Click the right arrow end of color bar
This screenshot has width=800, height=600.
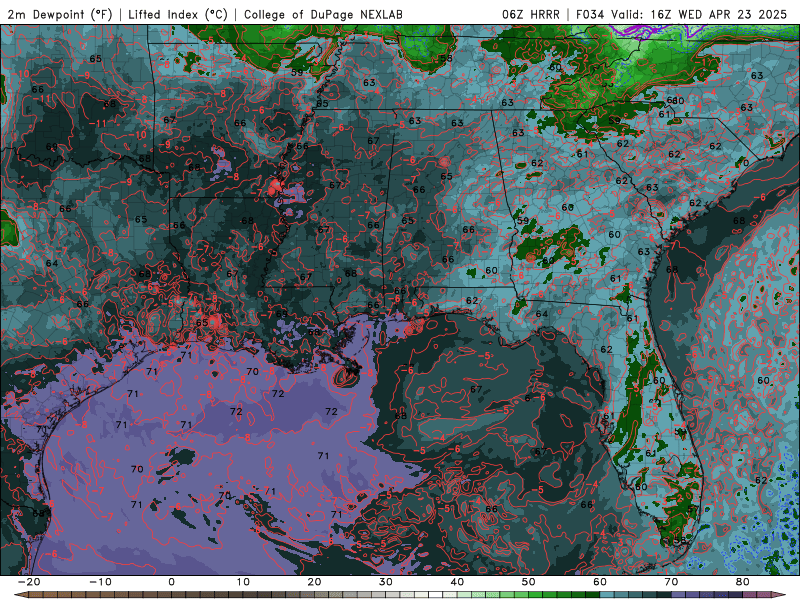(x=781, y=595)
